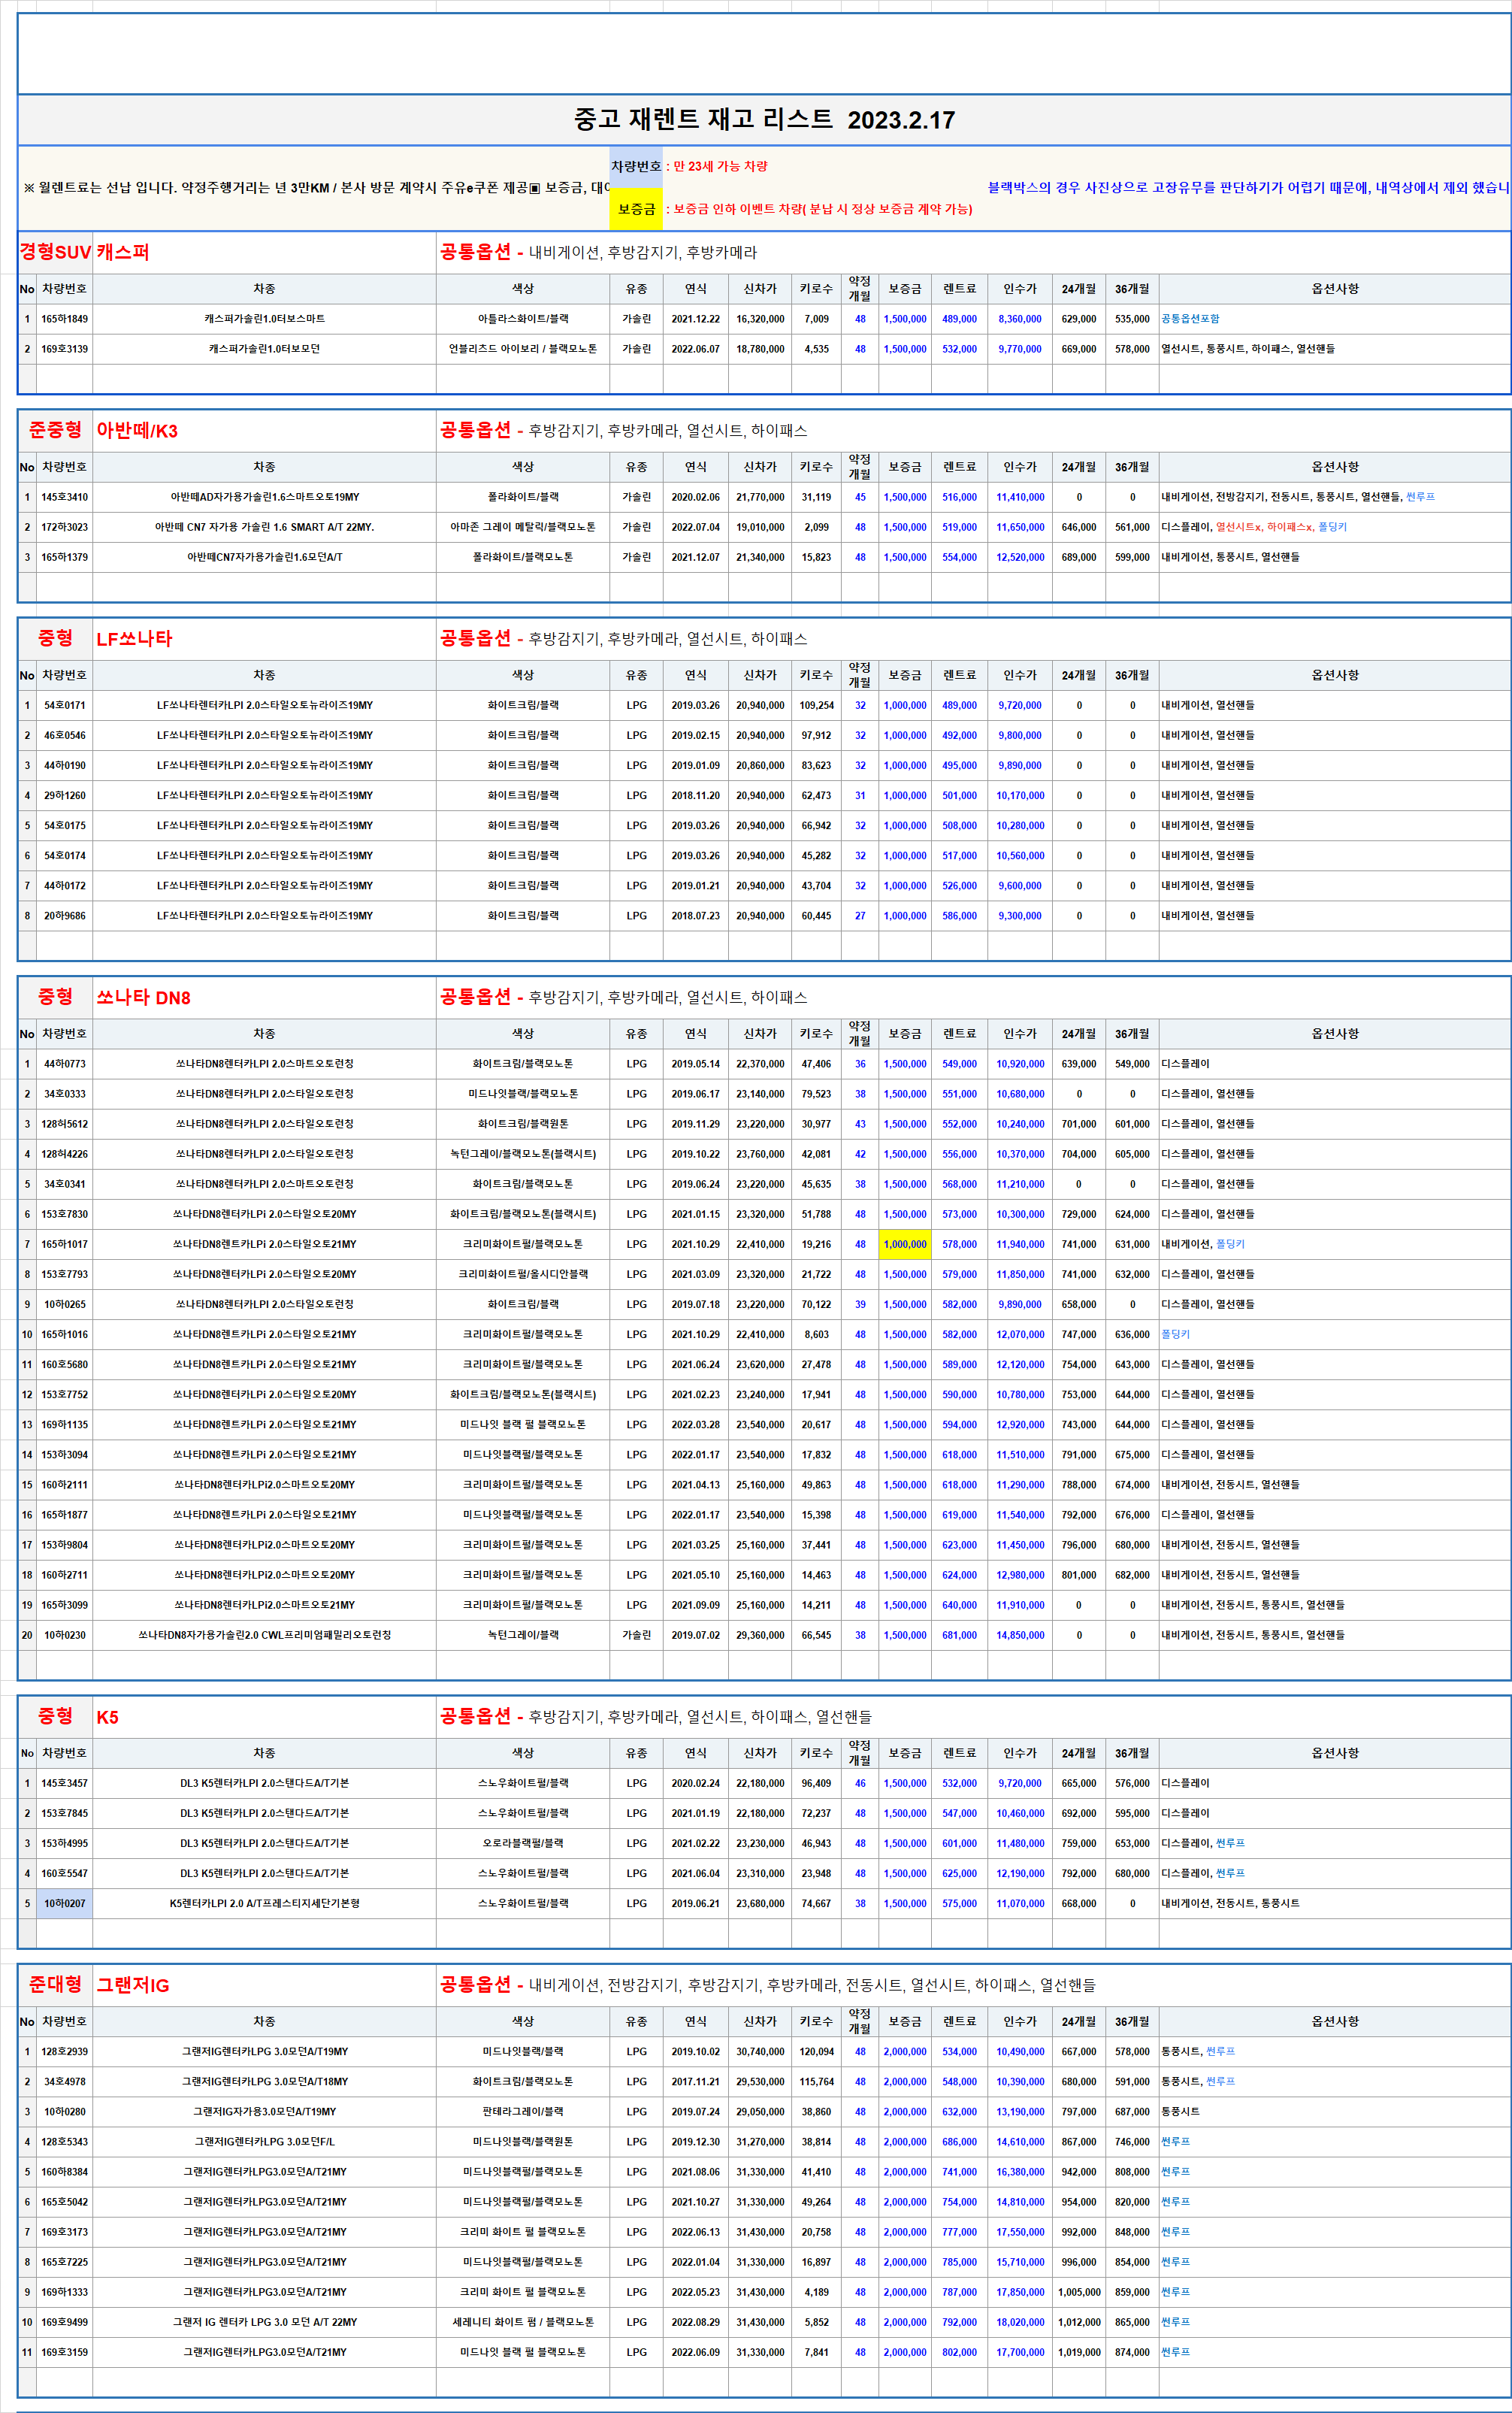The image size is (1512, 2413).
Task: Select acquisition price "18,020,000"
Action: point(1020,2322)
